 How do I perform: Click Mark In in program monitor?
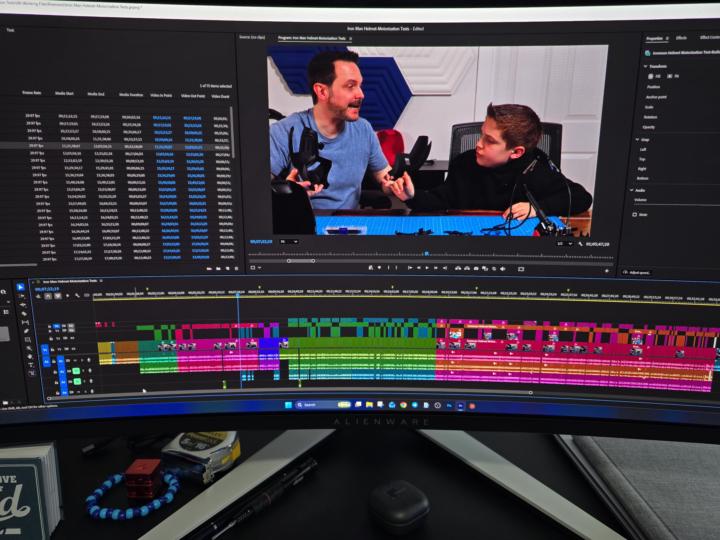pos(388,268)
